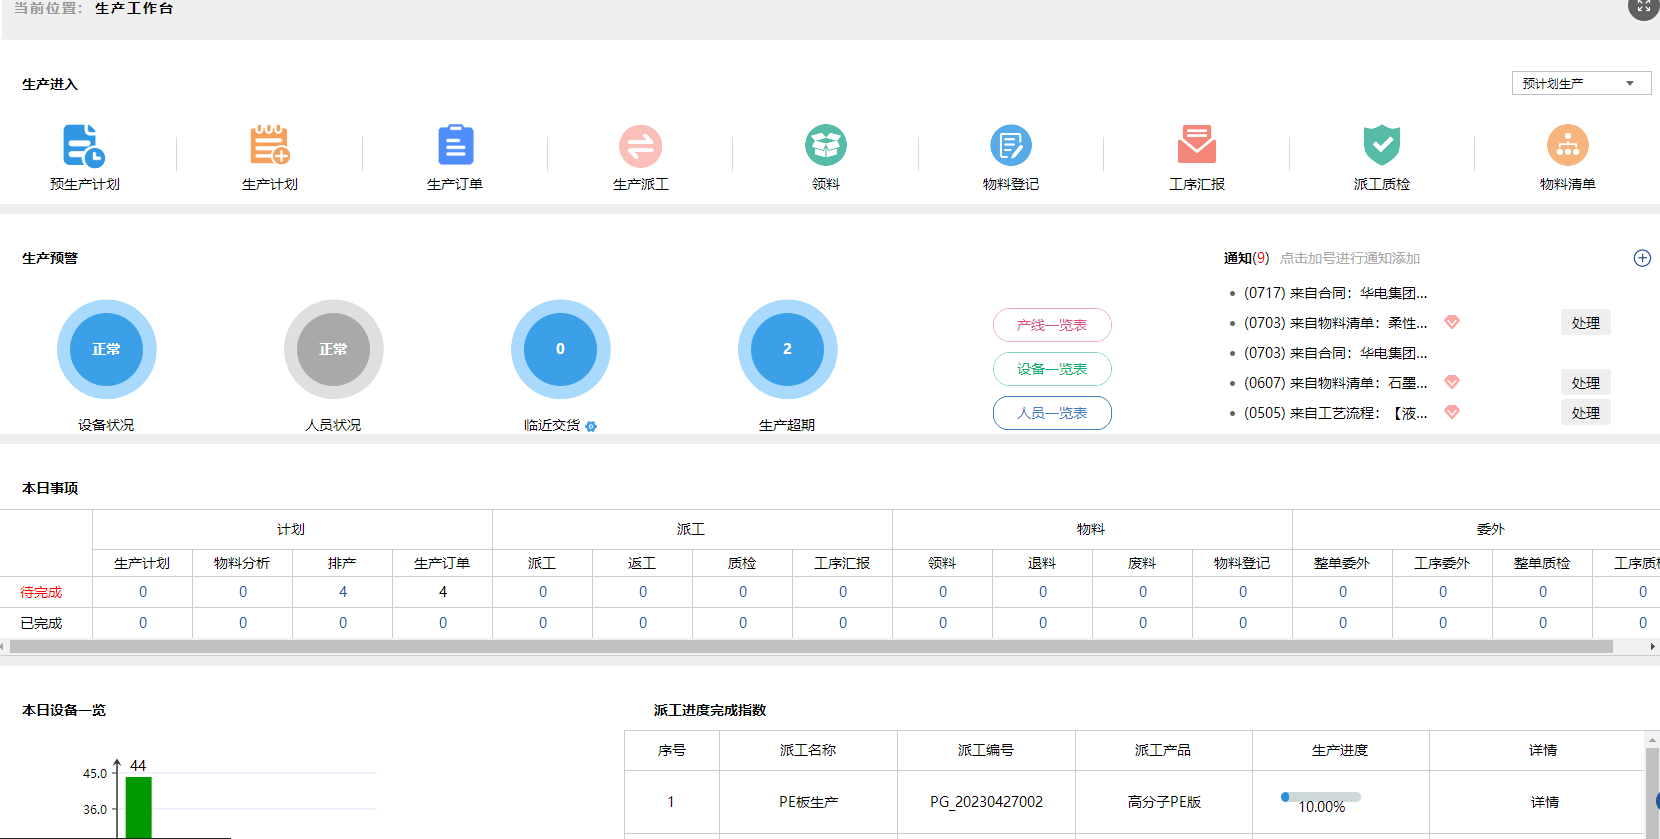The height and width of the screenshot is (839, 1660).
Task: Click diamond icon on 工艺流程 notice
Action: pos(1452,412)
